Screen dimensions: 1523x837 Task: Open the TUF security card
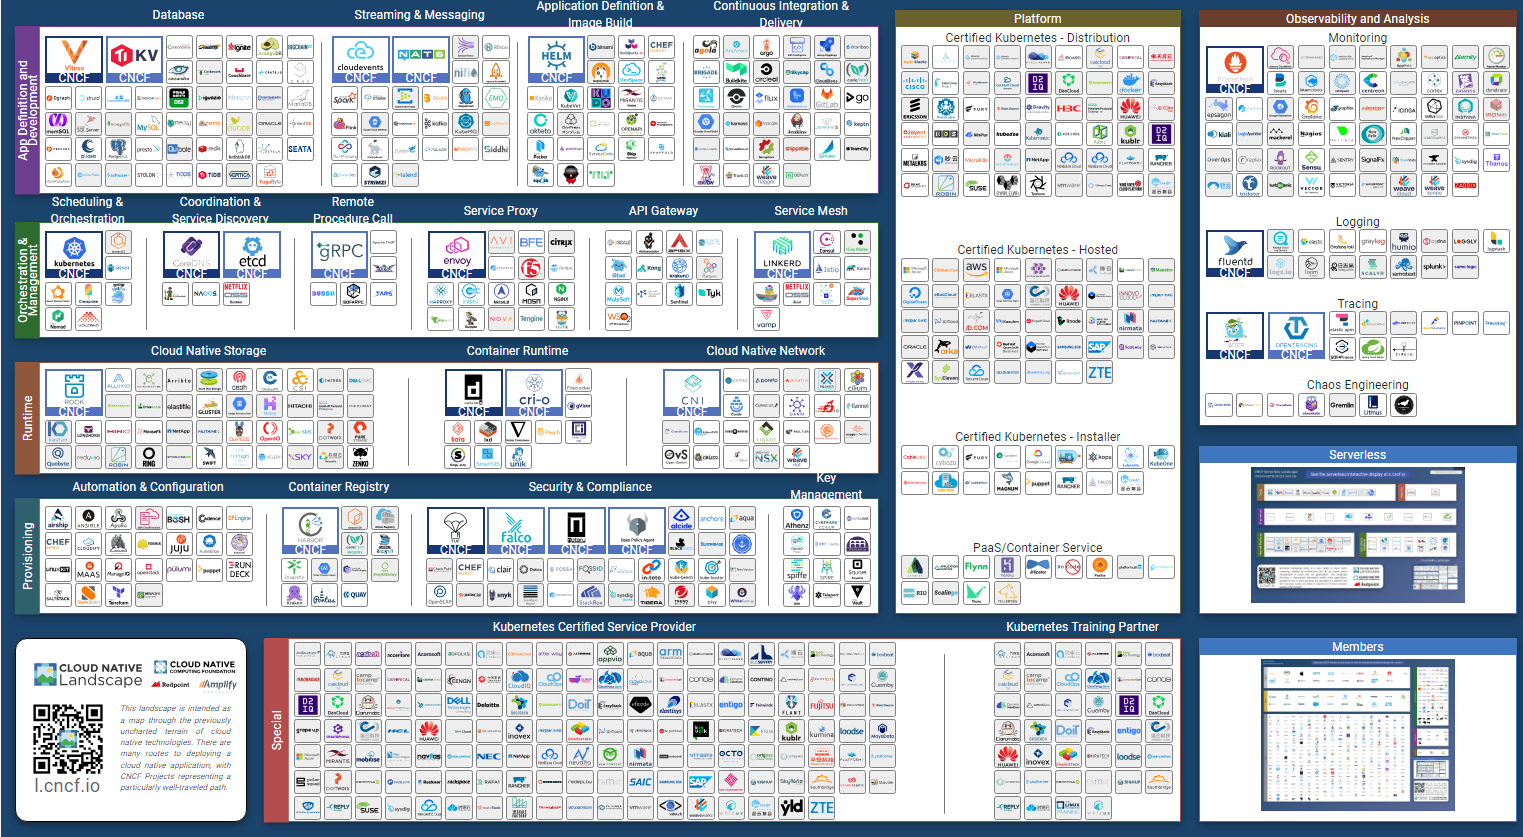point(456,531)
